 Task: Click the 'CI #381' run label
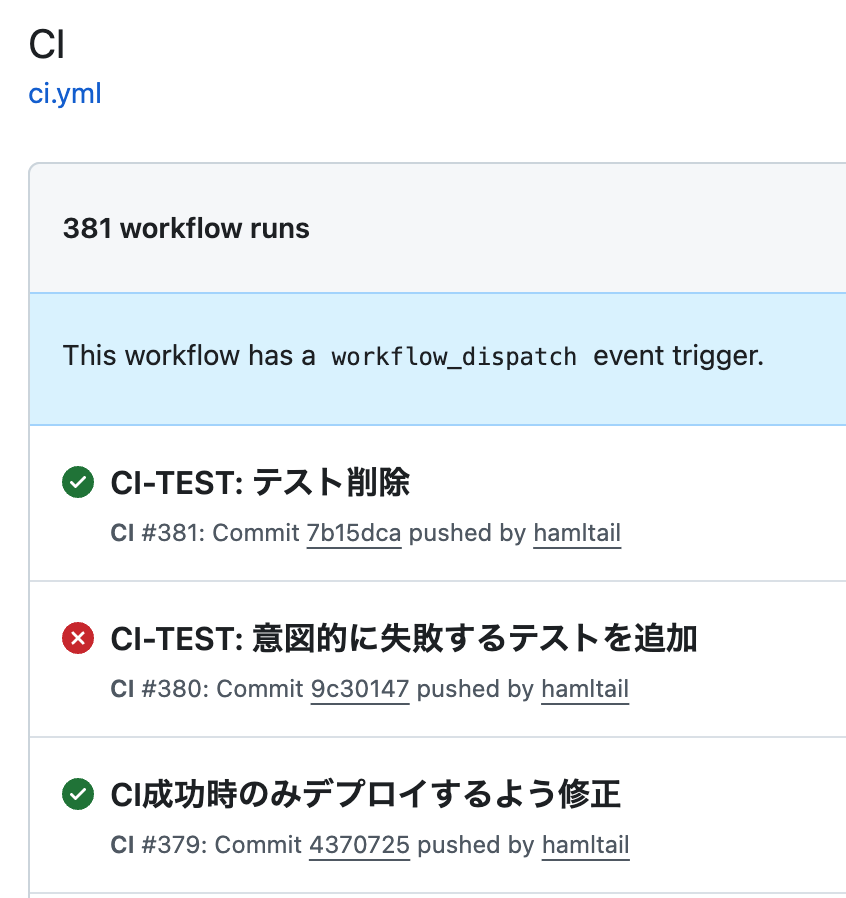(155, 533)
